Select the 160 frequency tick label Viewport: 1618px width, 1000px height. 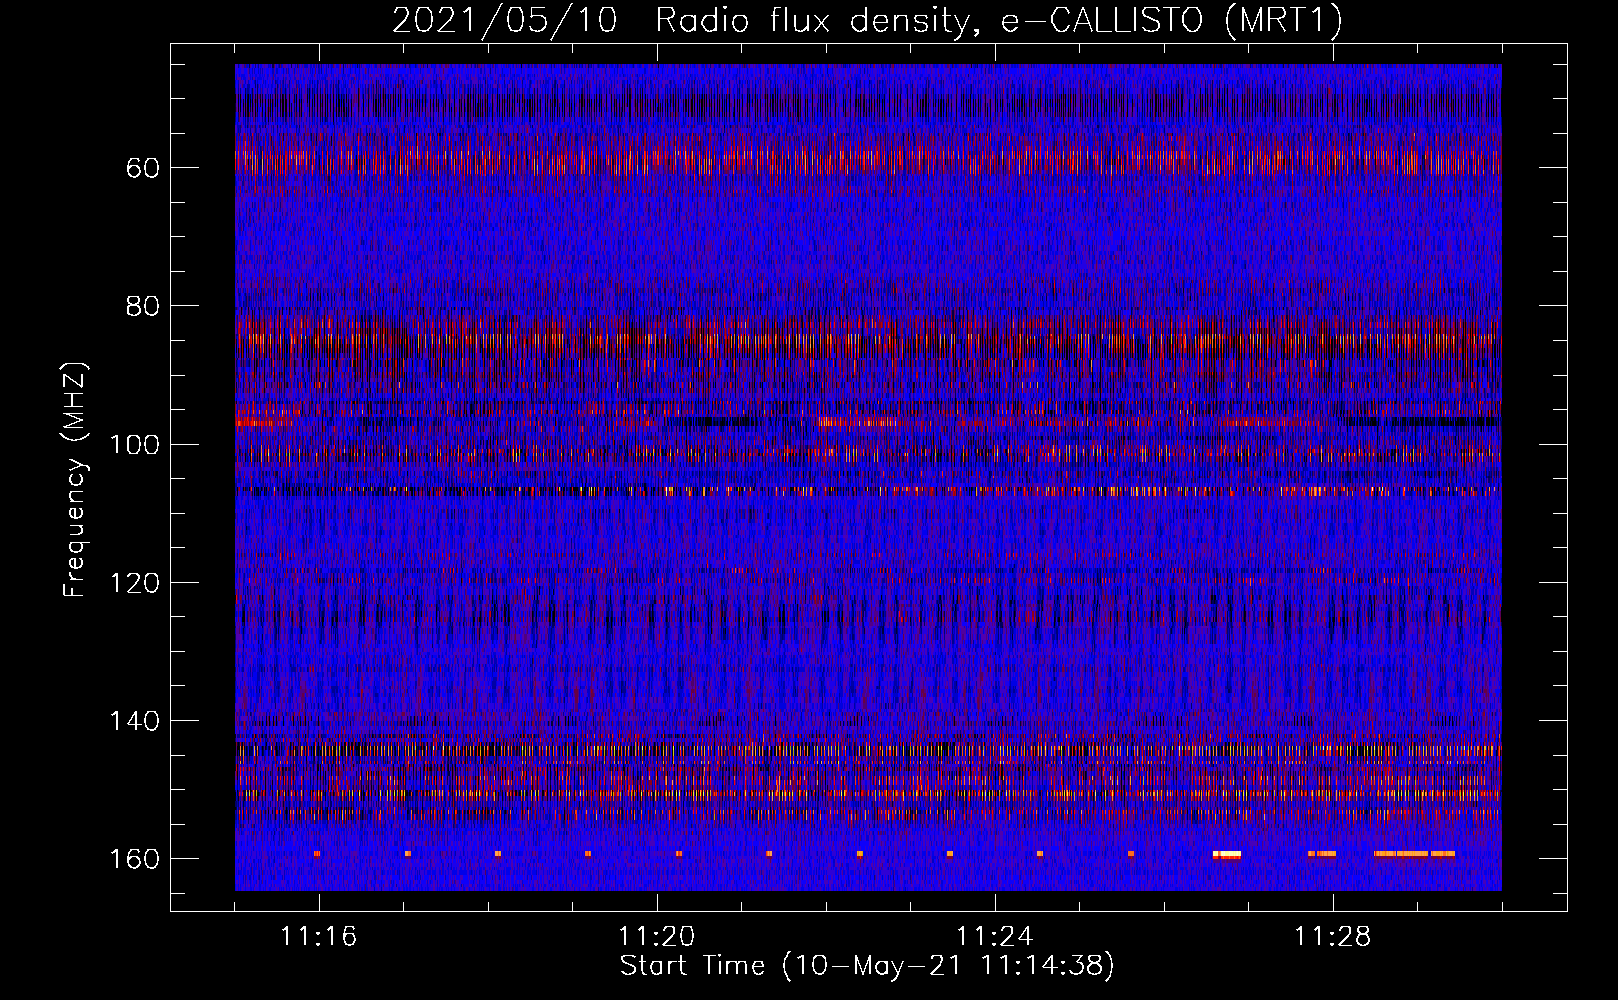[134, 860]
